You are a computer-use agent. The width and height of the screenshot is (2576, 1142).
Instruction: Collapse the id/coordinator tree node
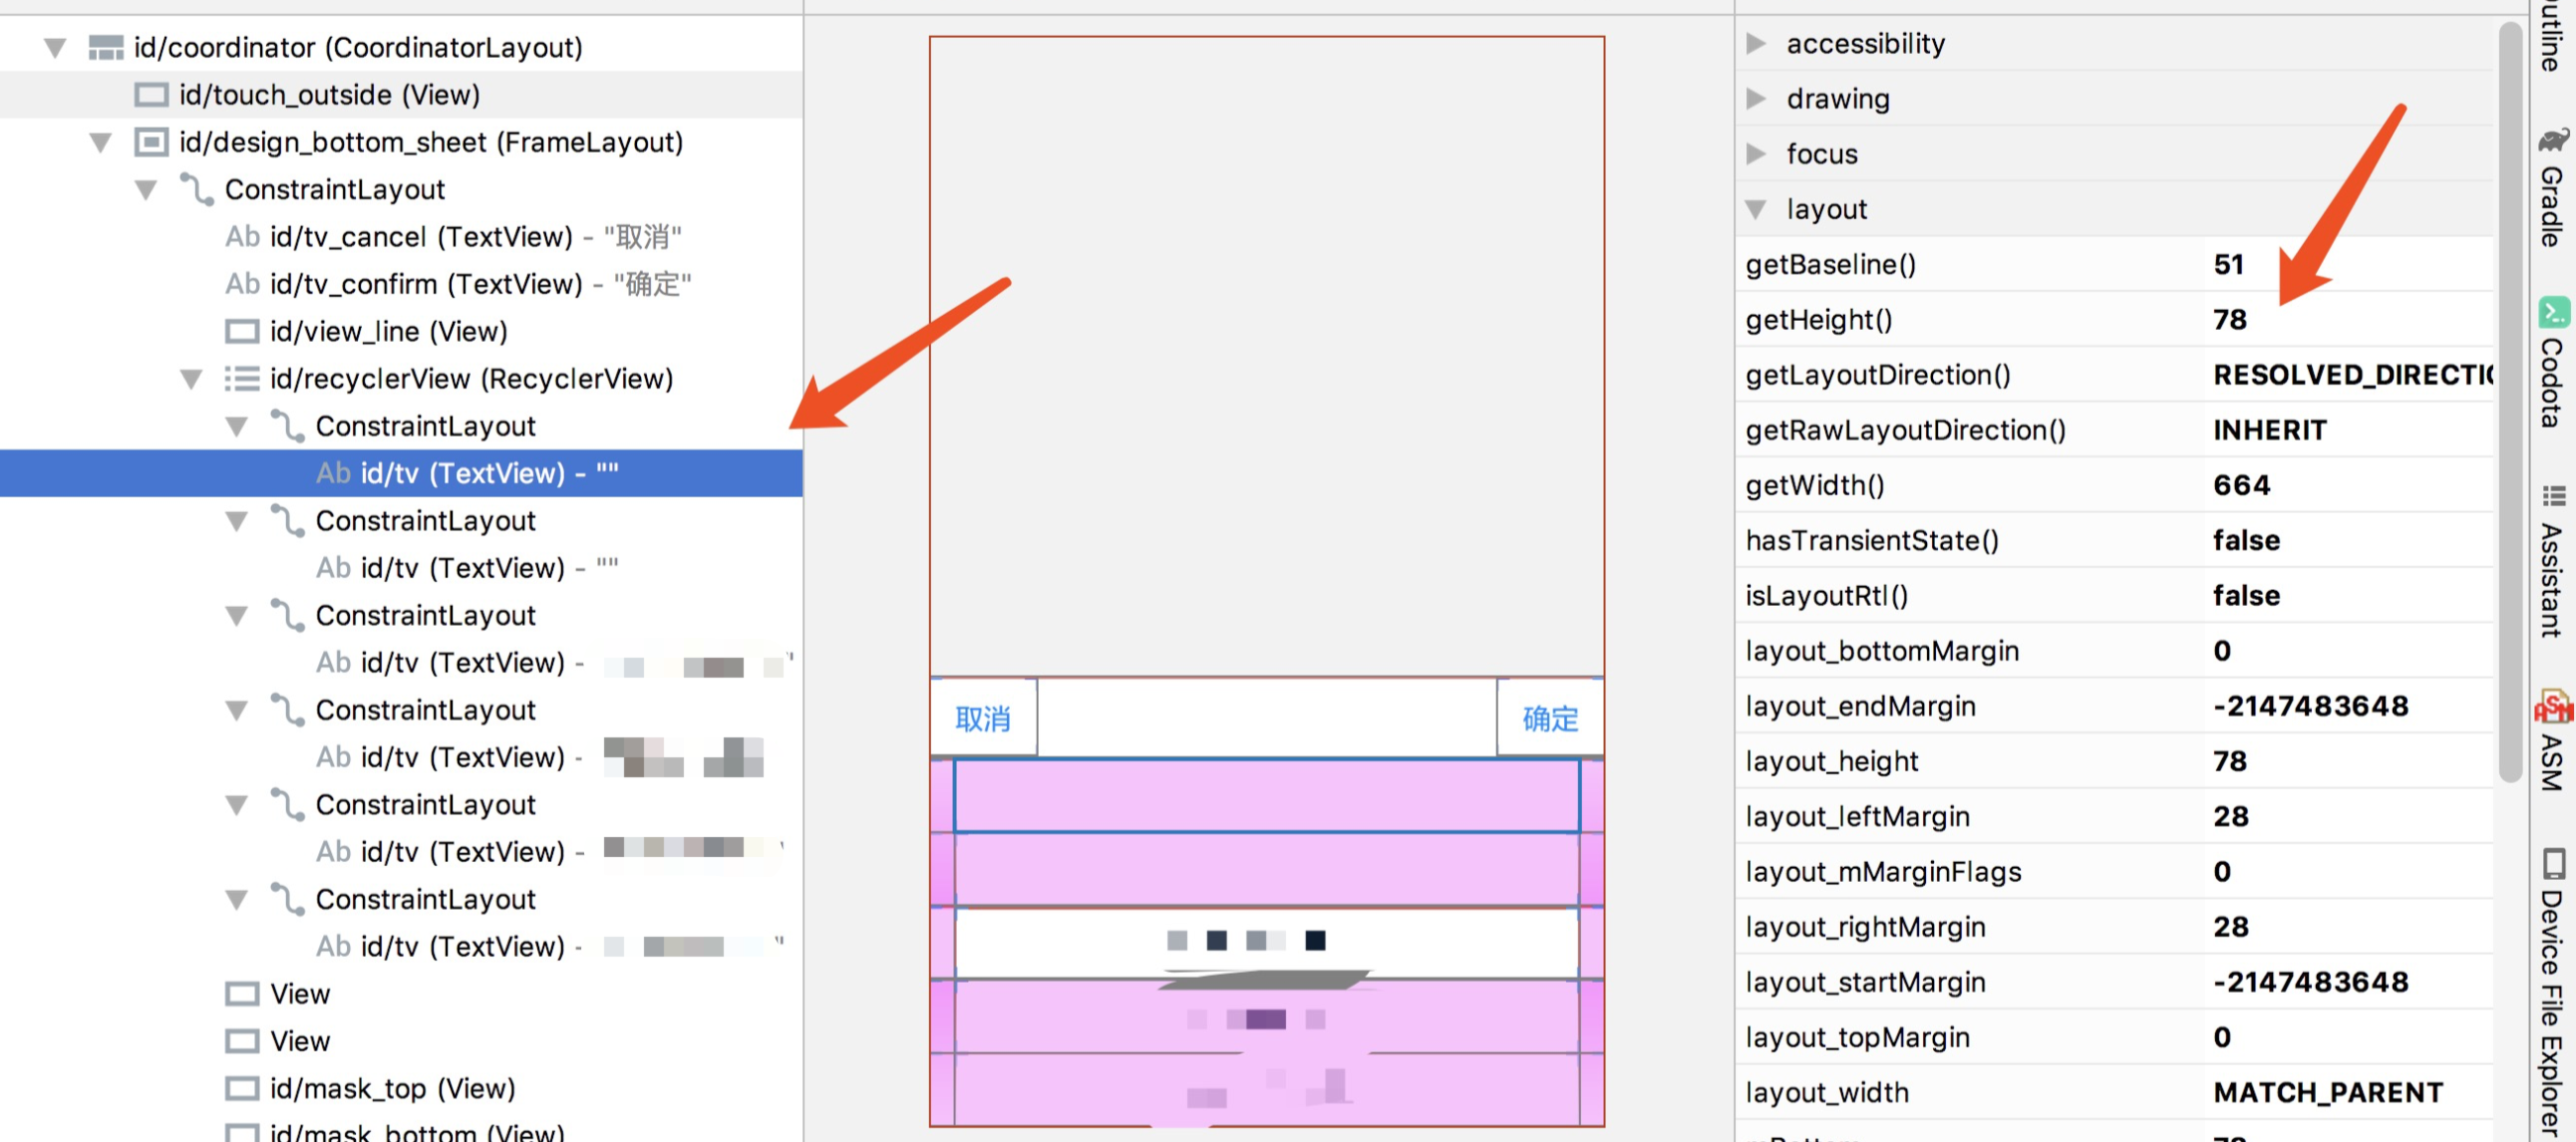56,47
